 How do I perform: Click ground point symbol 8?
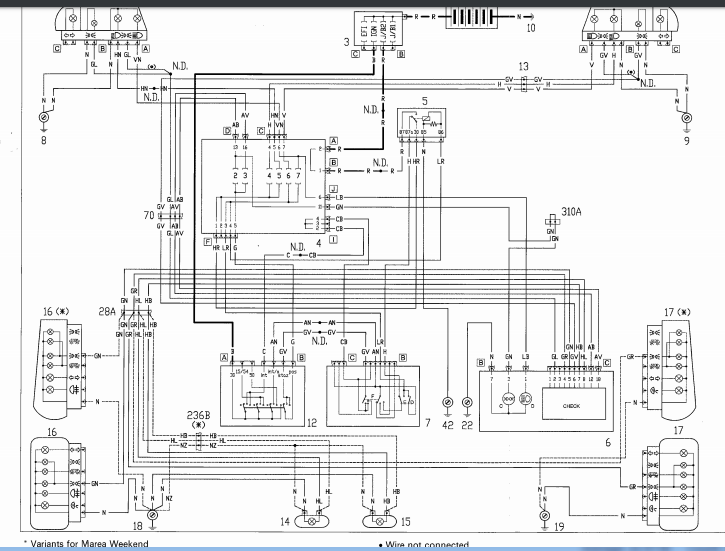pyautogui.click(x=42, y=119)
